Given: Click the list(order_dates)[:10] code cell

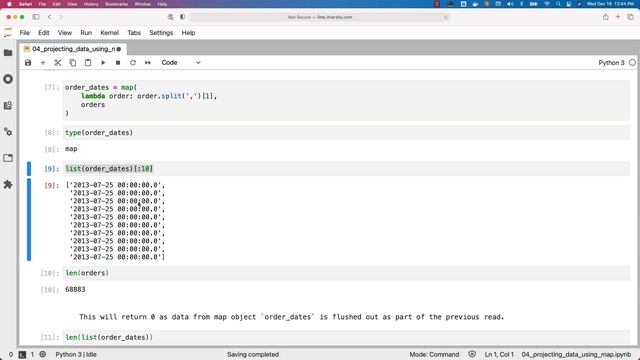Looking at the screenshot, I should [346, 169].
